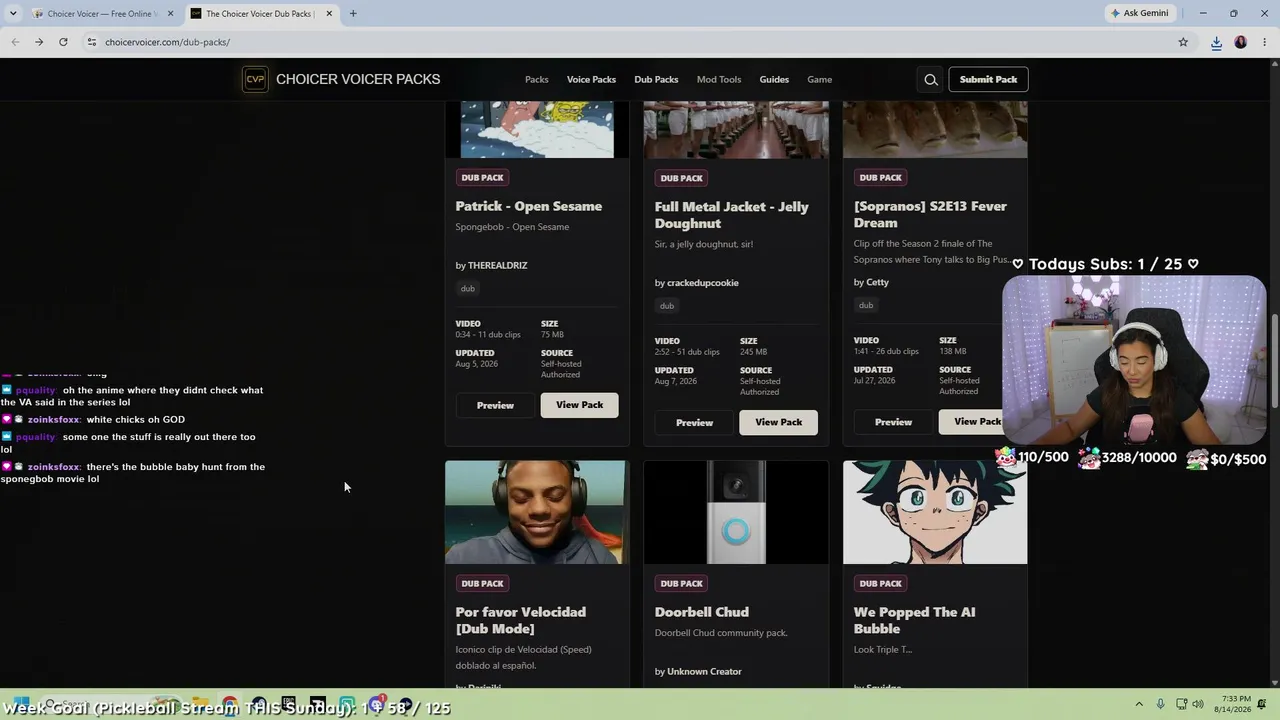Click author Cetty
The width and height of the screenshot is (1280, 720).
pos(877,282)
